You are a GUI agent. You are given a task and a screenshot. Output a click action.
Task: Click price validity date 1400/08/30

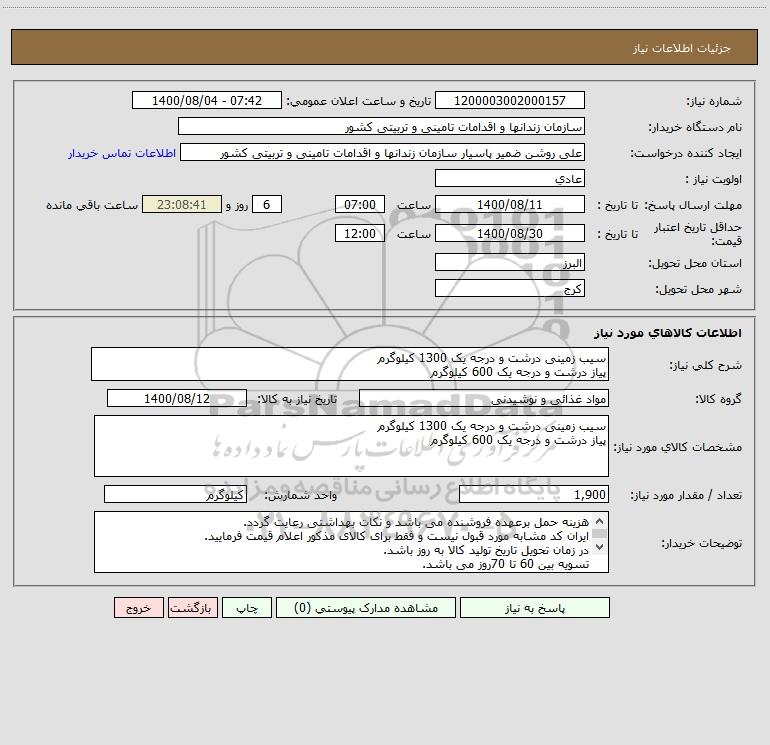(x=510, y=233)
